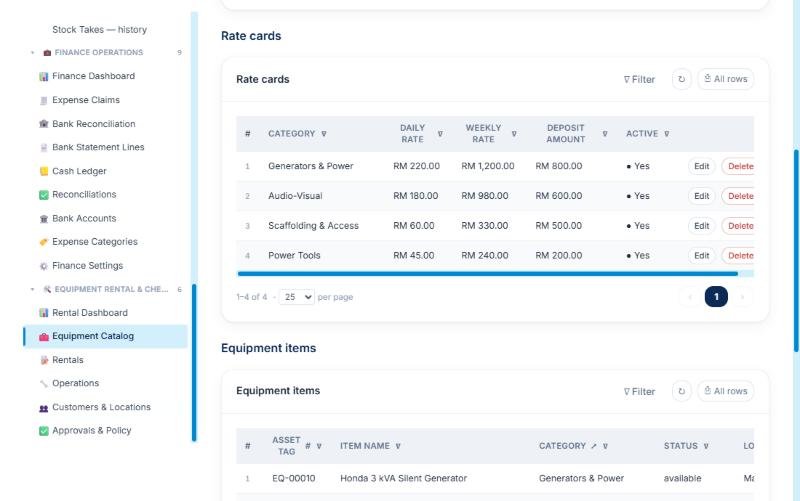Edit the Scaffolding & Access rate card
This screenshot has width=800, height=501.
pos(702,226)
